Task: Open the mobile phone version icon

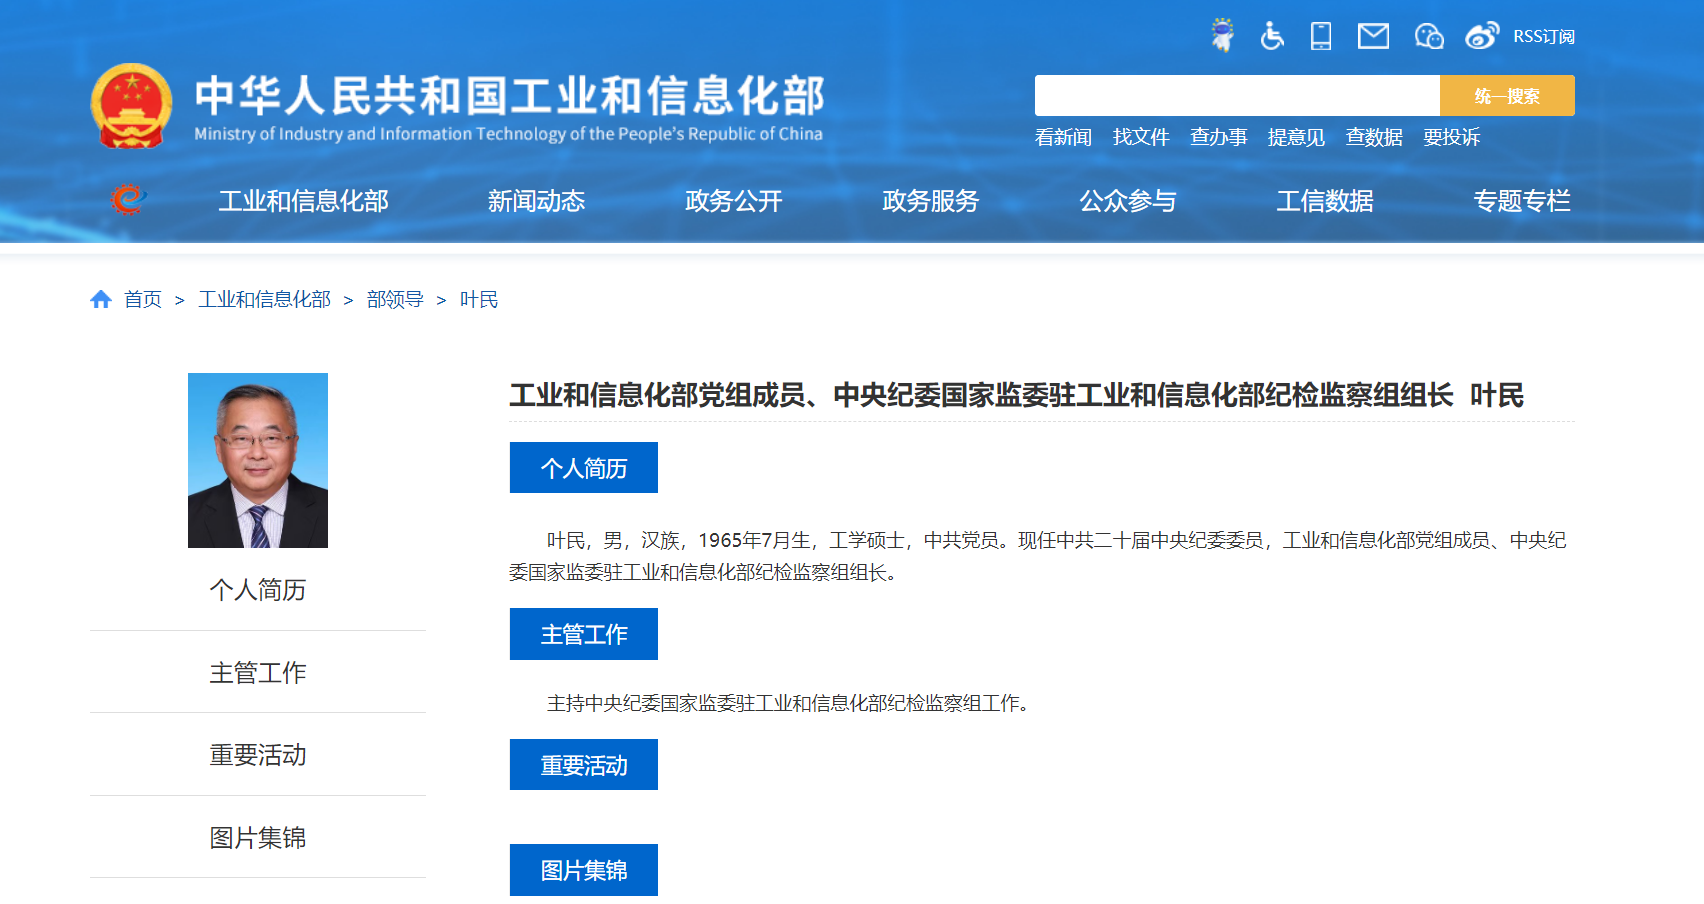Action: [1321, 36]
